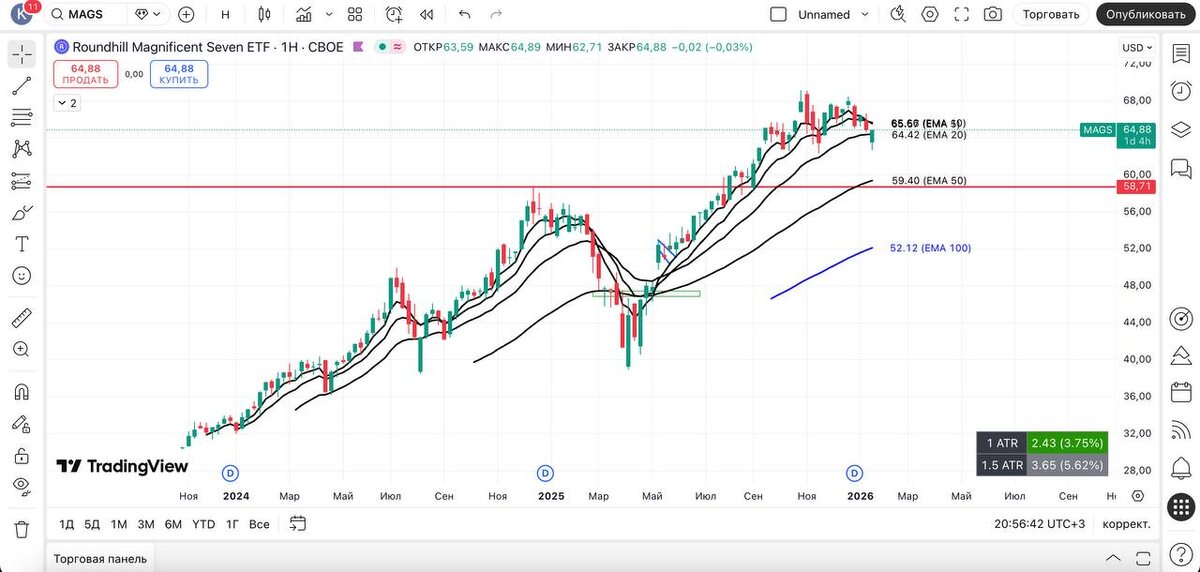Click the Опубликовать button
This screenshot has width=1200, height=572.
point(1146,14)
